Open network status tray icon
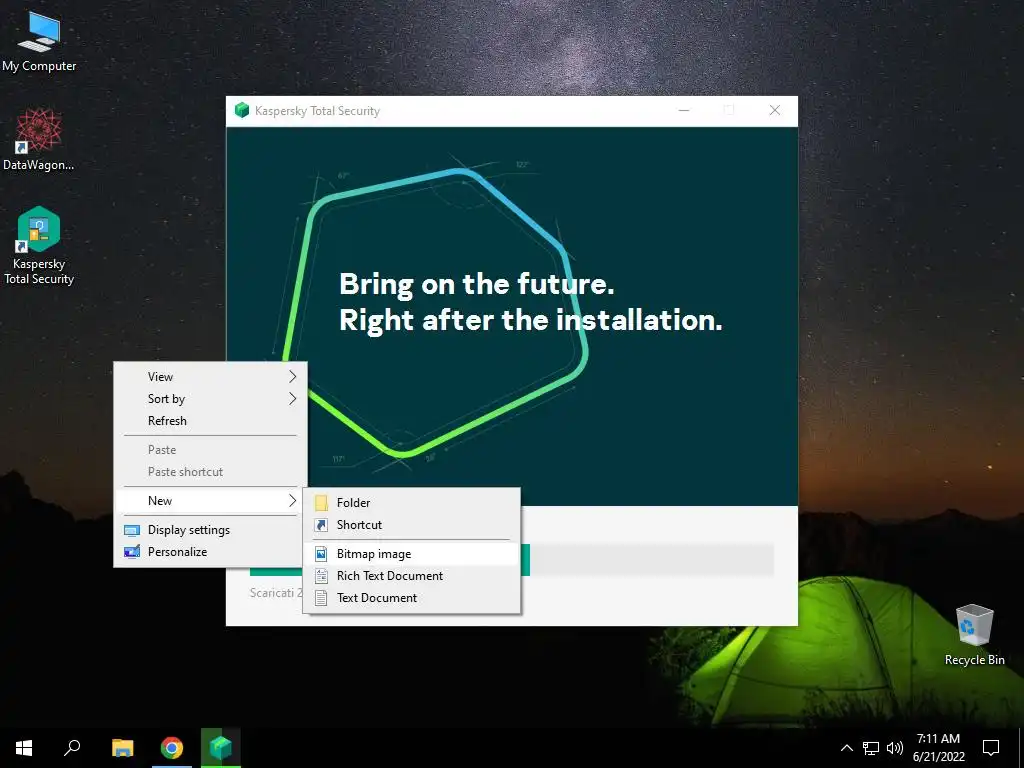 click(871, 748)
